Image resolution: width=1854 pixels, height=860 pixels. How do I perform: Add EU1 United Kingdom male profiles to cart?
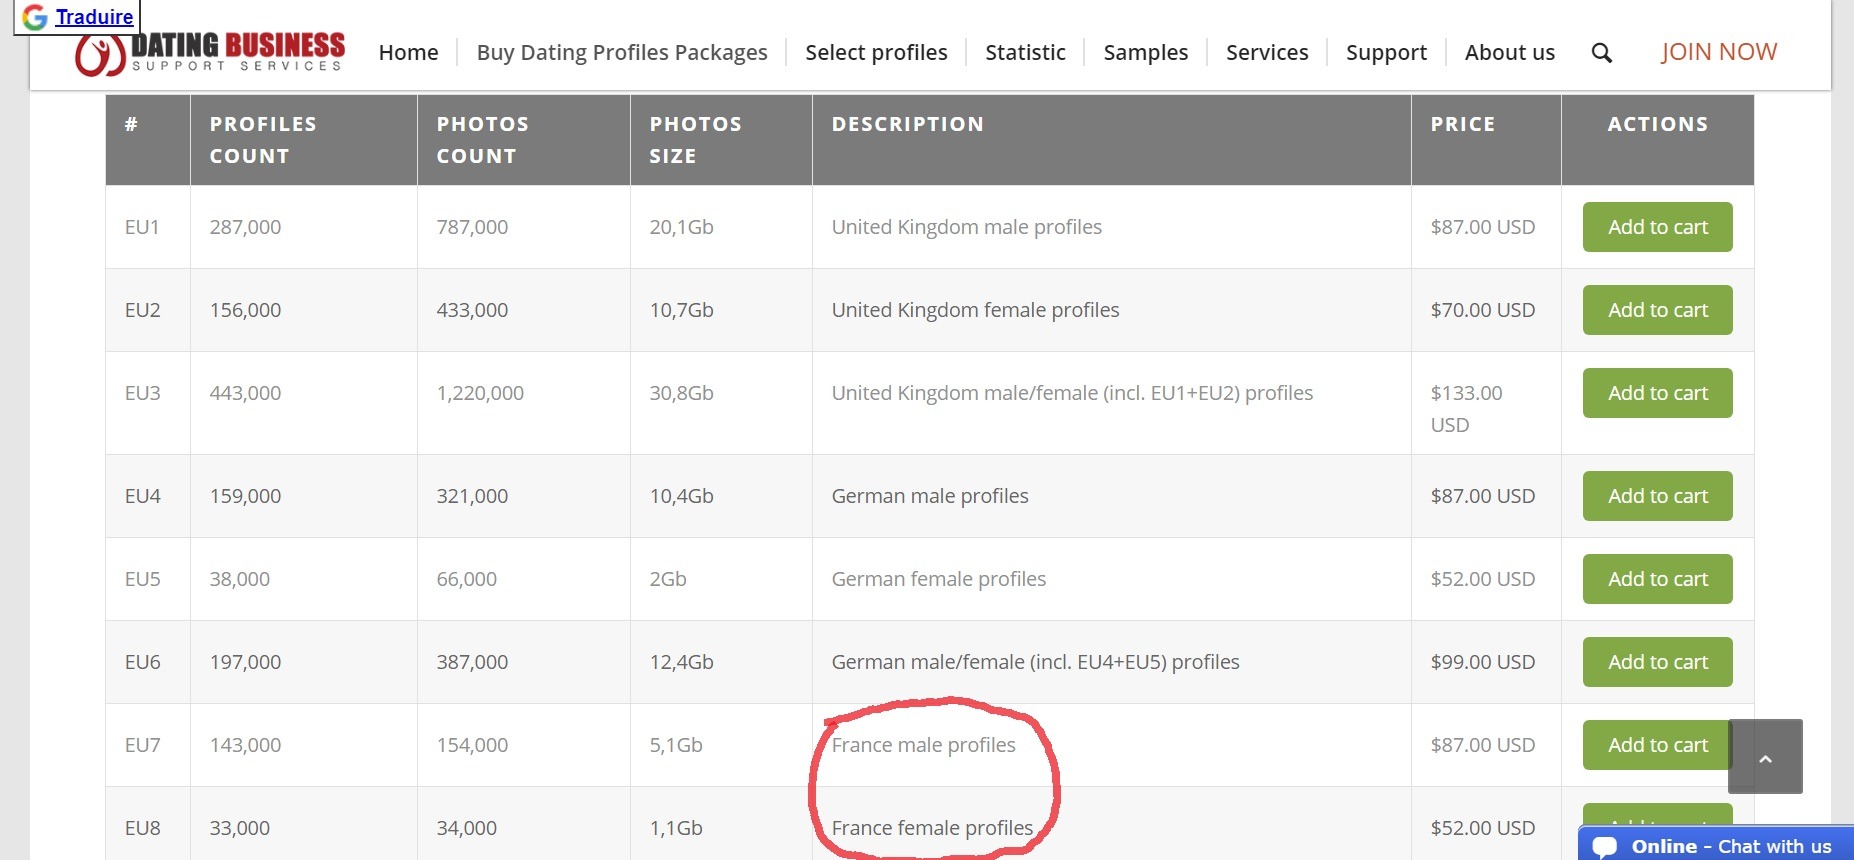coord(1657,227)
